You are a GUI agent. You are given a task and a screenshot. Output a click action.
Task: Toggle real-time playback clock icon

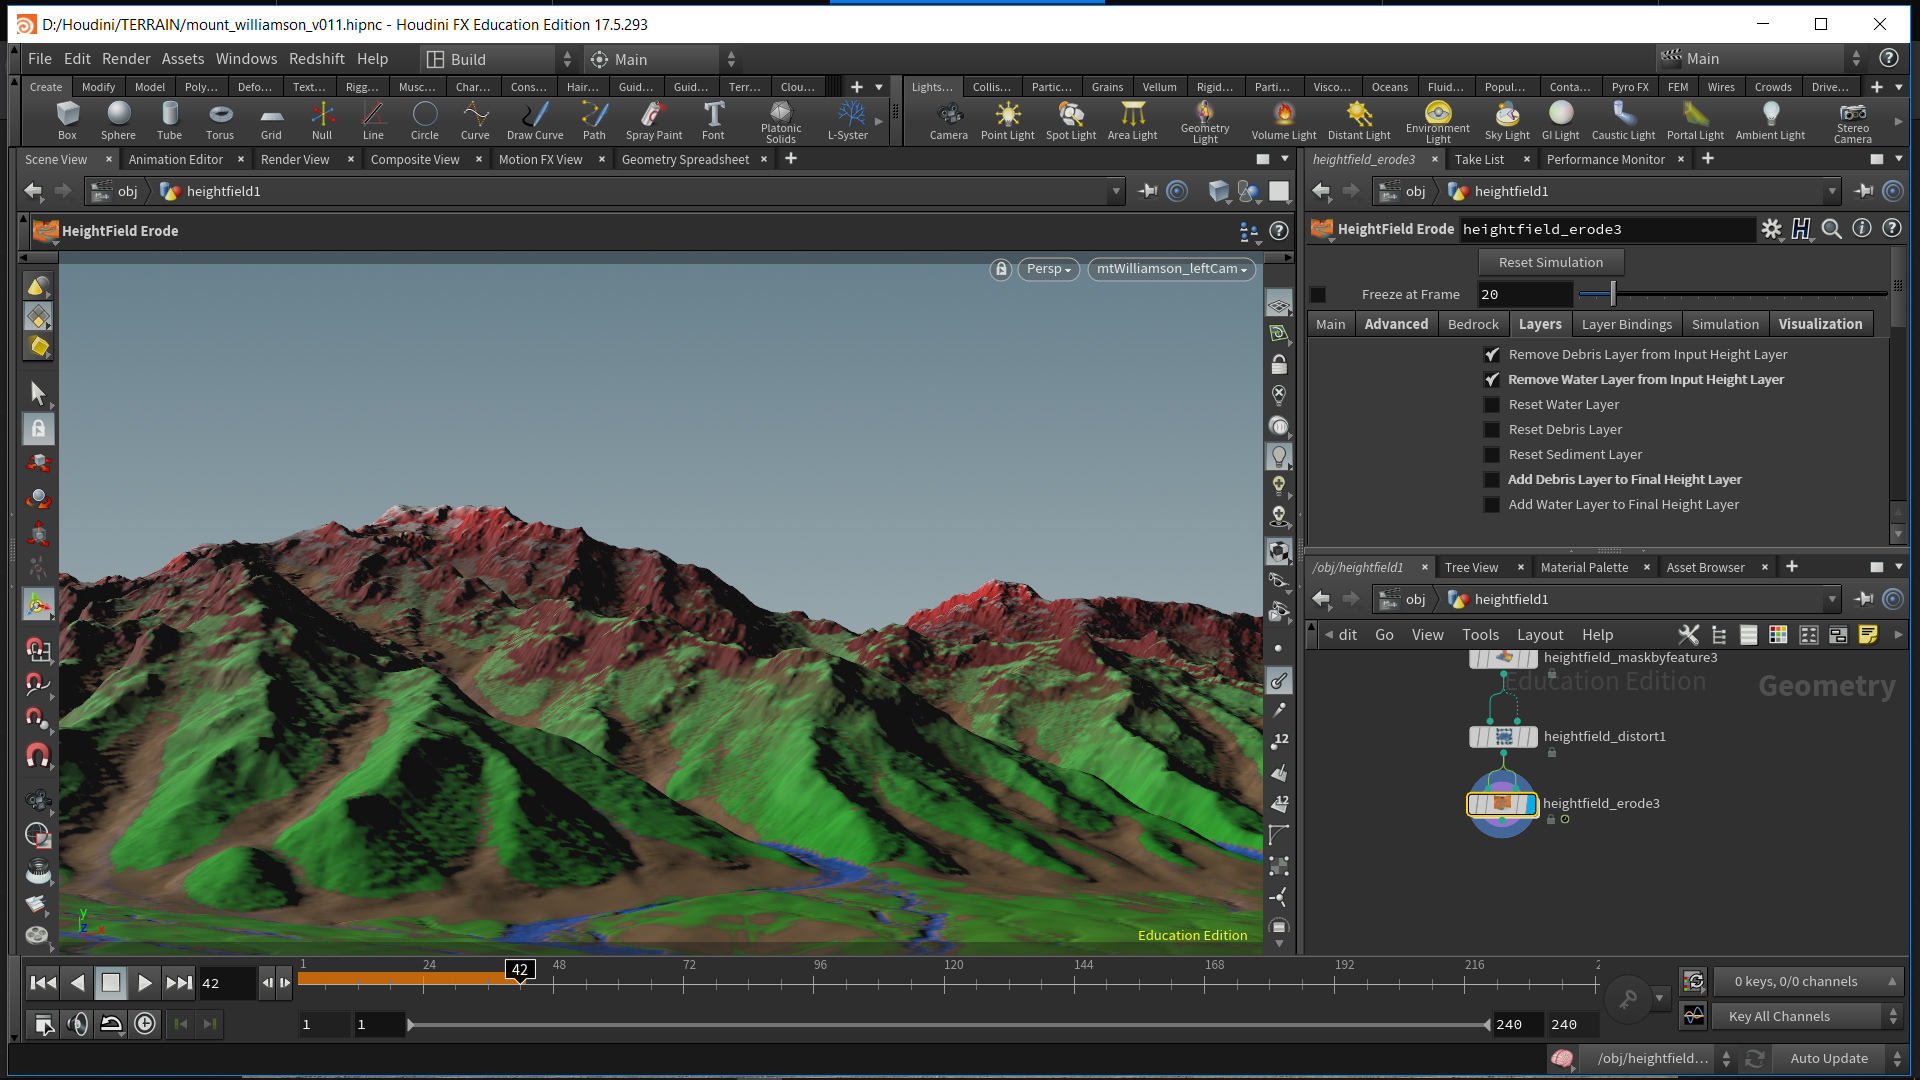(145, 1023)
